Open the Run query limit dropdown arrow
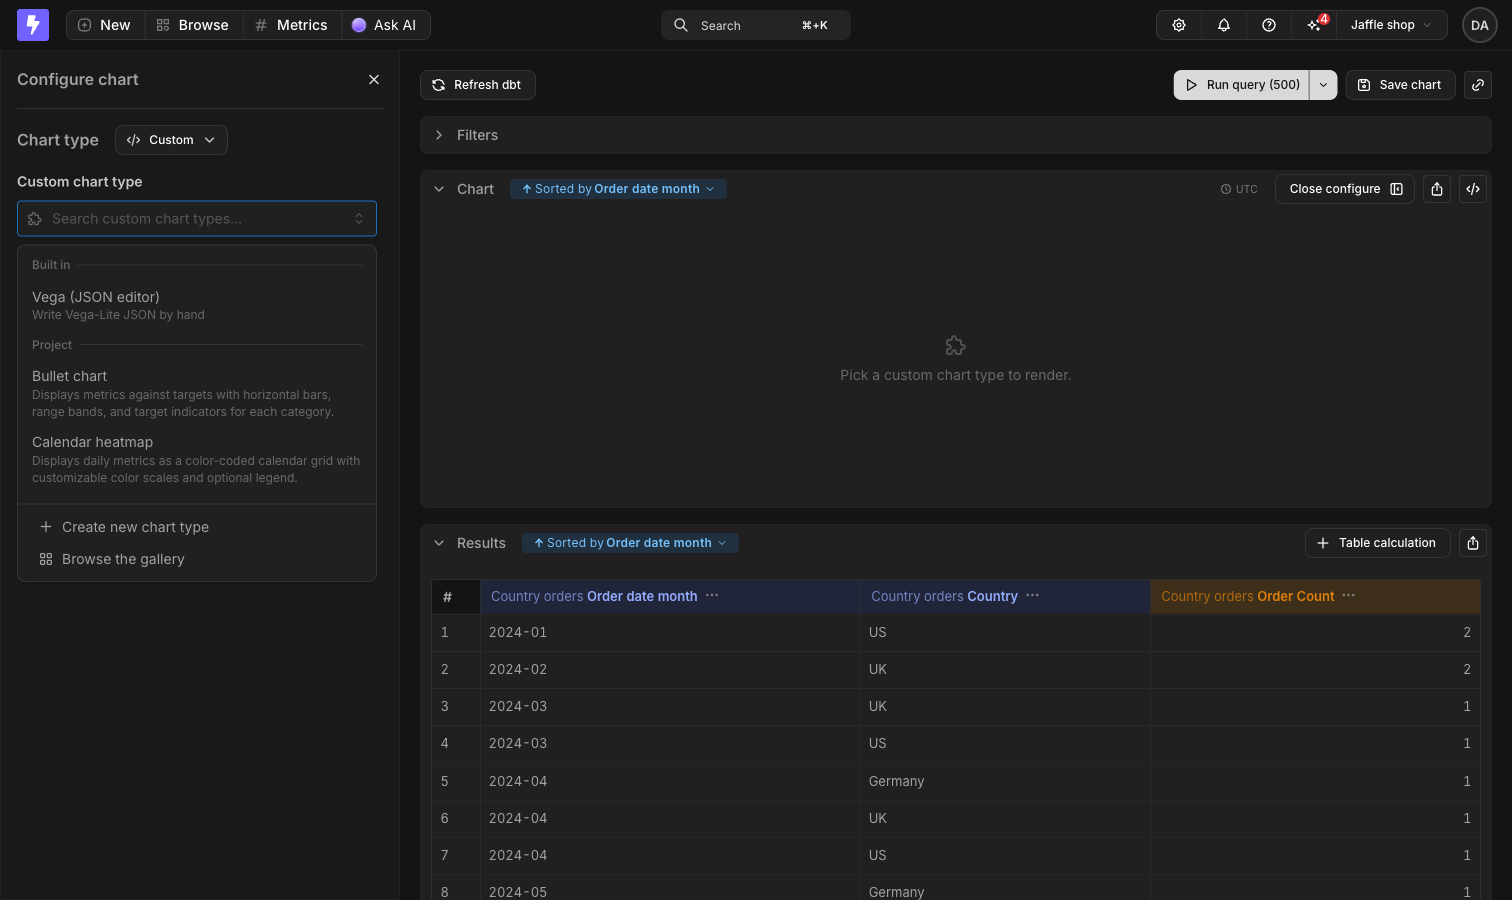The image size is (1512, 900). (x=1323, y=85)
